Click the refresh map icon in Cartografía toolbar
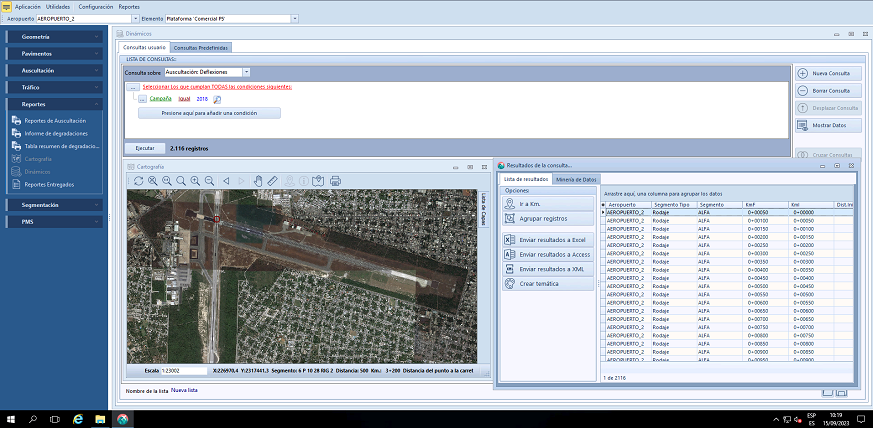Screen dimensions: 873x428 point(138,181)
